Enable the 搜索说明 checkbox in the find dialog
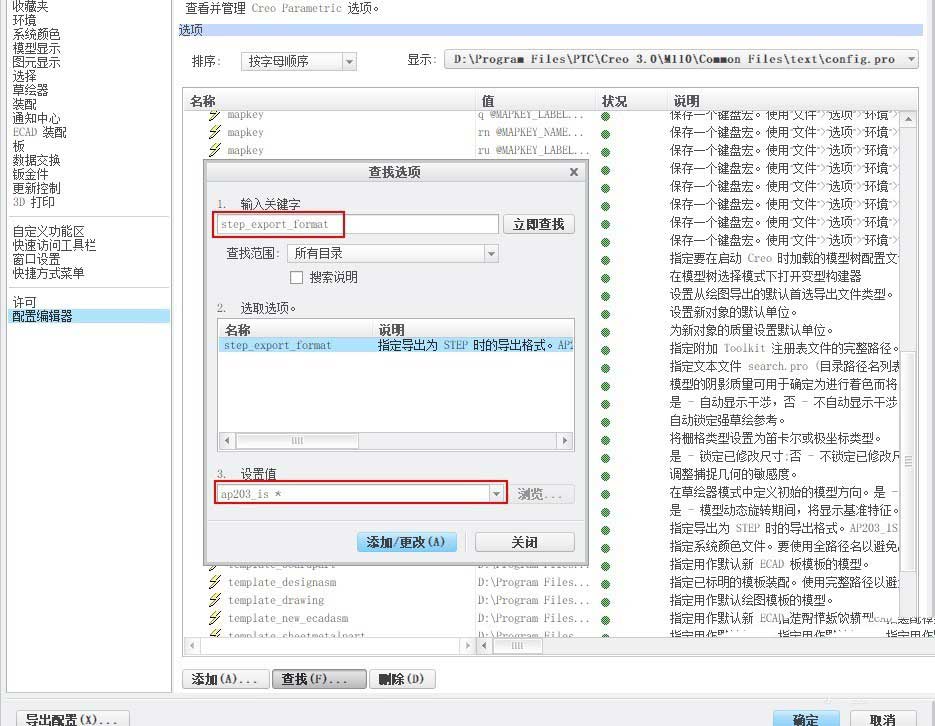The image size is (935, 726). [x=294, y=277]
